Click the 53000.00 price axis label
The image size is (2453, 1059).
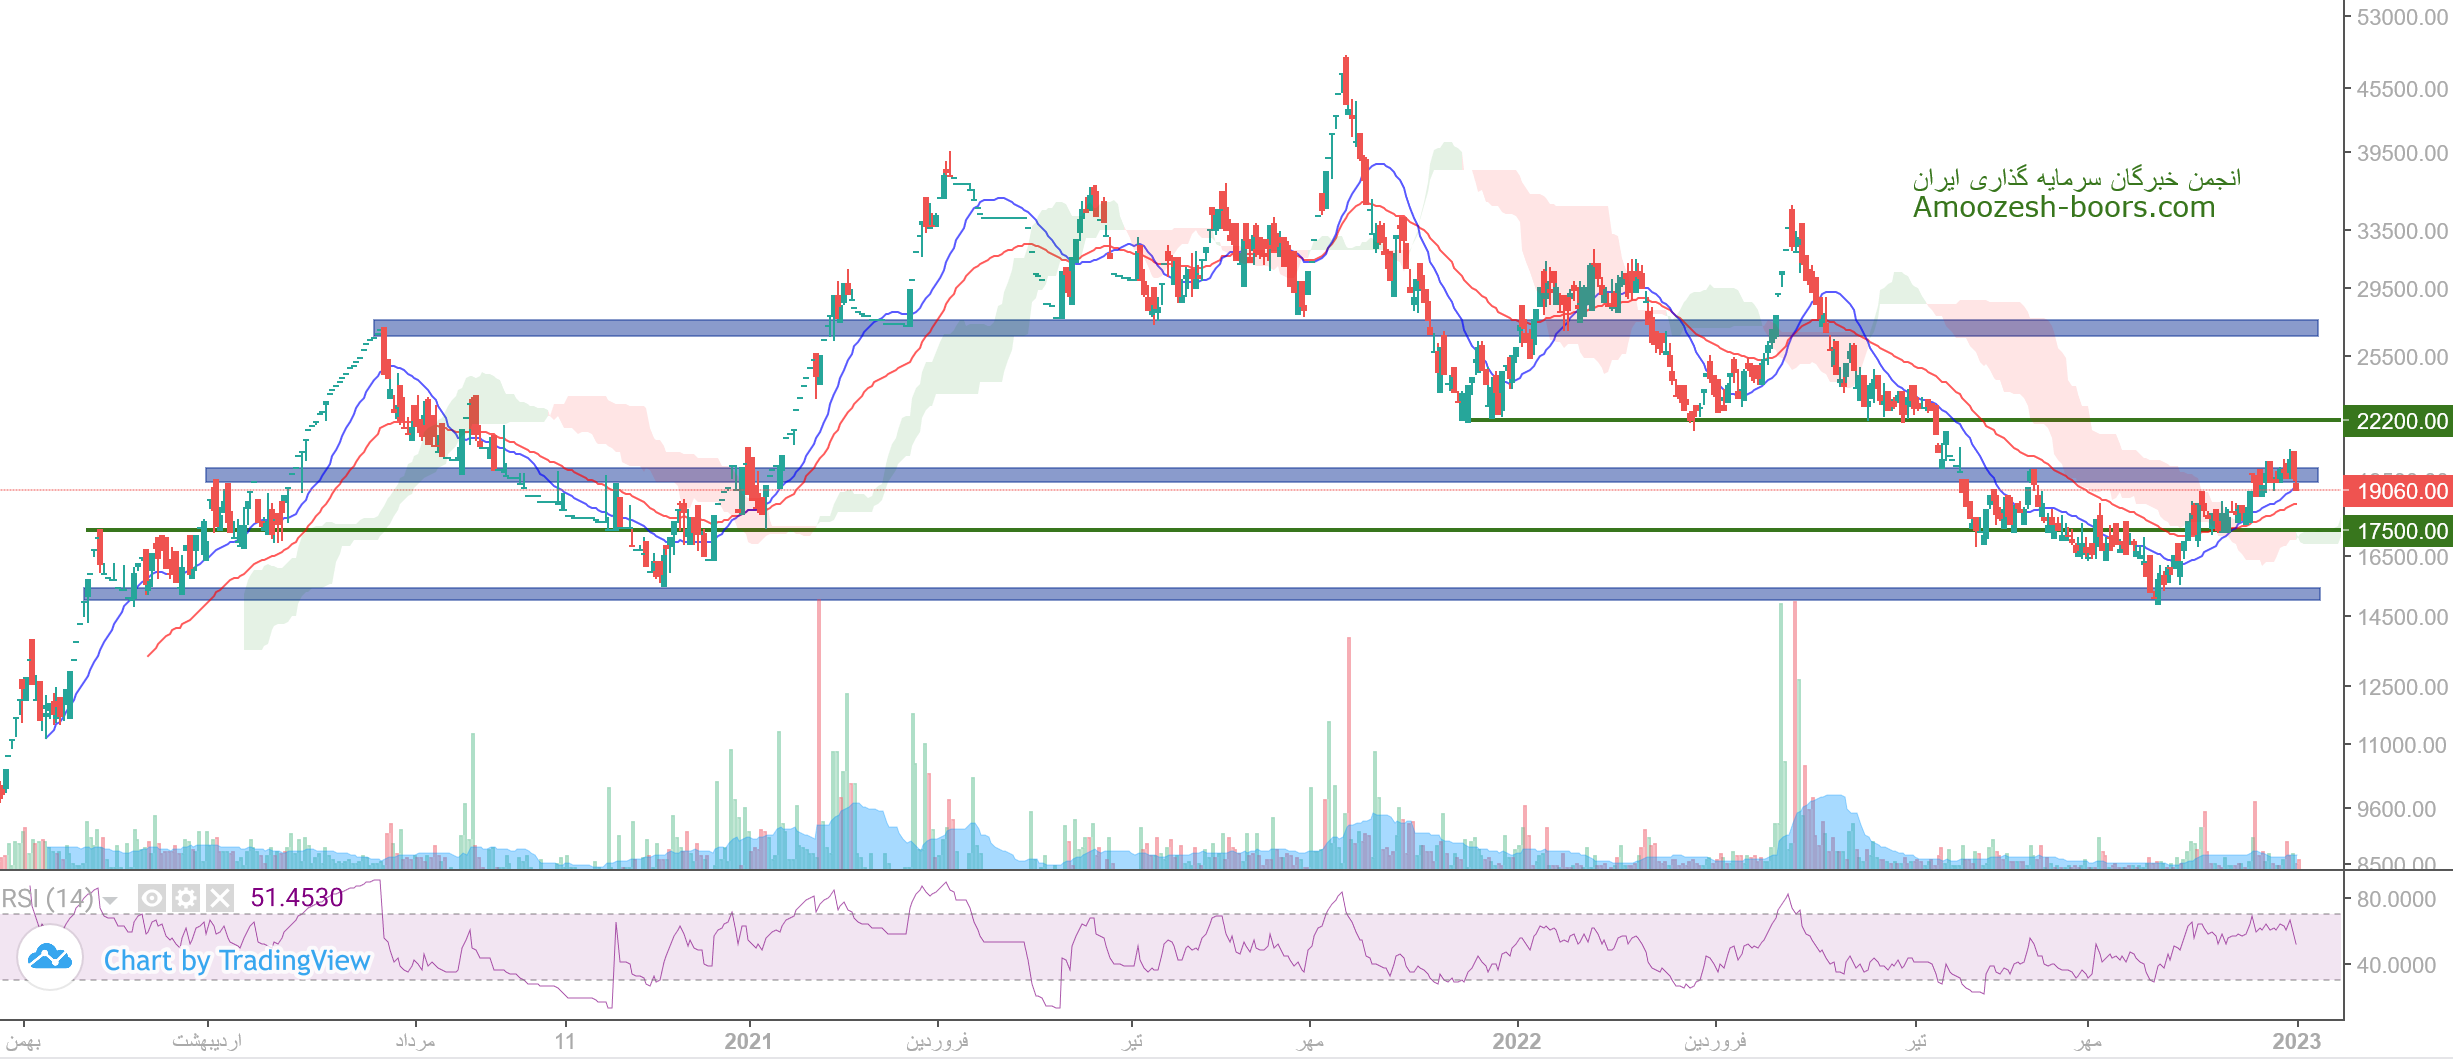(2401, 18)
